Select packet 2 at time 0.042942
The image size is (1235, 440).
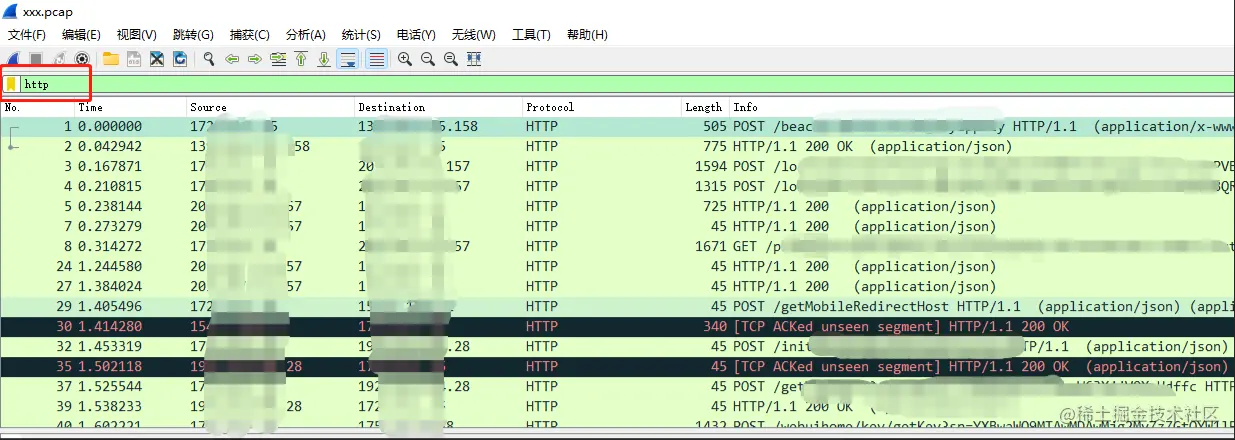pos(618,146)
